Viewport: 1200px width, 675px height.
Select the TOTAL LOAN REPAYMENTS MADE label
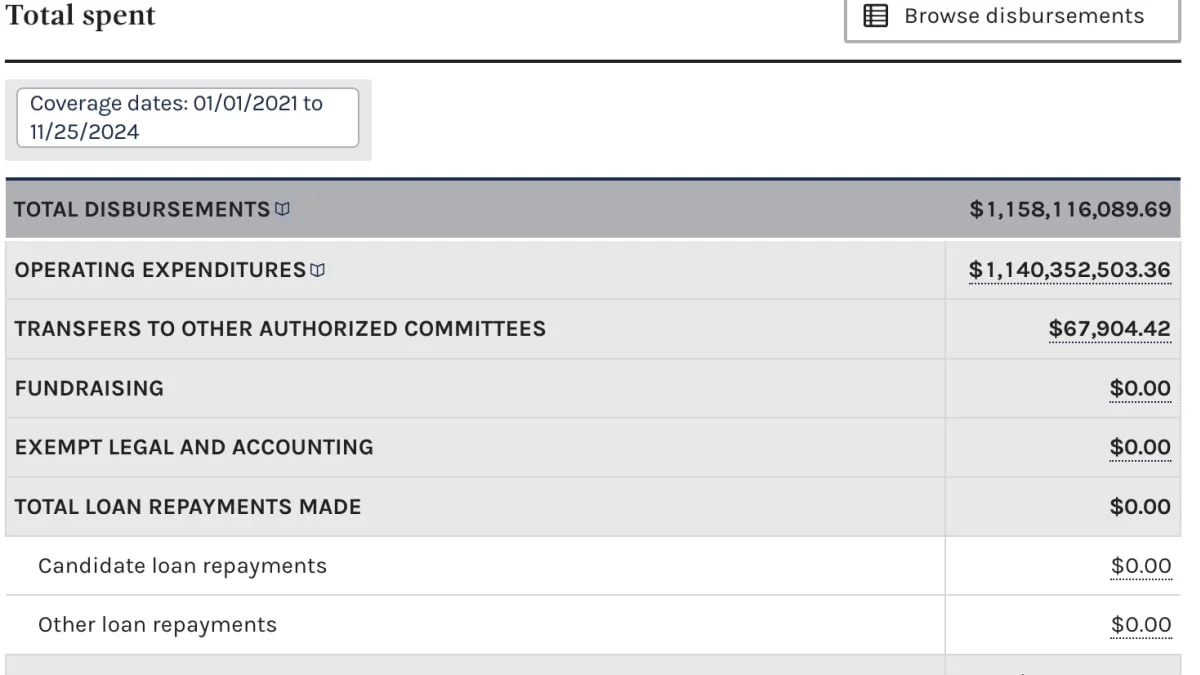tap(188, 506)
